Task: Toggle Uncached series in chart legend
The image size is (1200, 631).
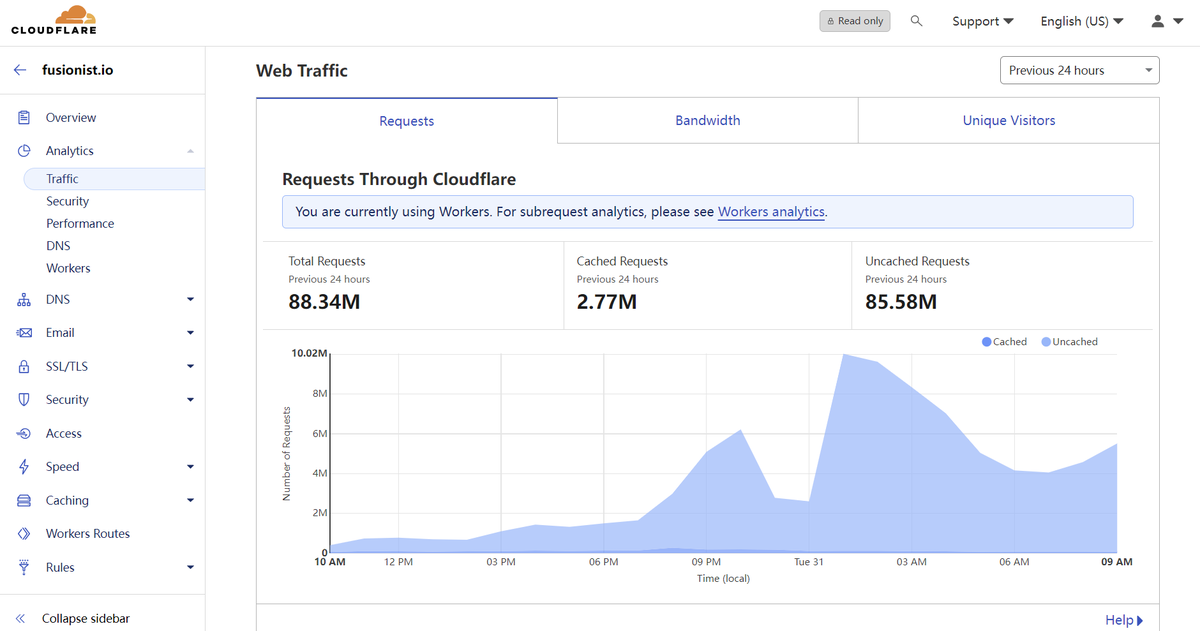Action: coord(1069,342)
